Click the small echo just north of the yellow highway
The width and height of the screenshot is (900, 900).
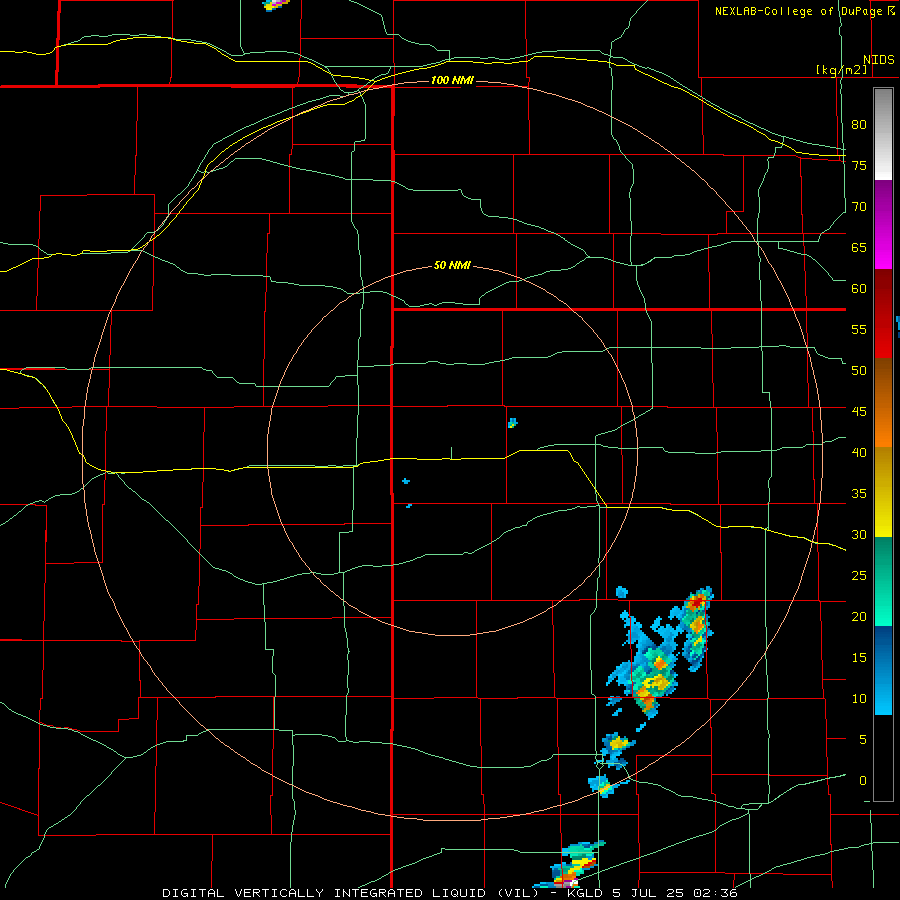tap(513, 423)
